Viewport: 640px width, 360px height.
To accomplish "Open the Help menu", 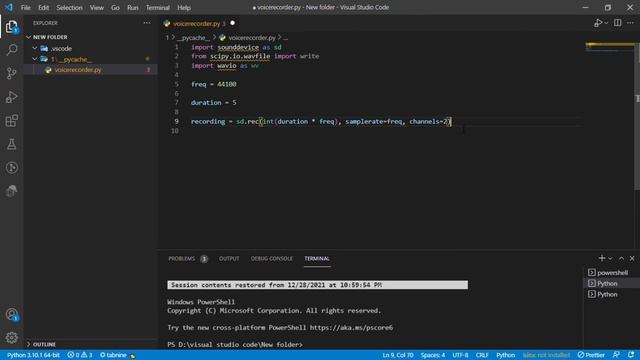I will [184, 7].
